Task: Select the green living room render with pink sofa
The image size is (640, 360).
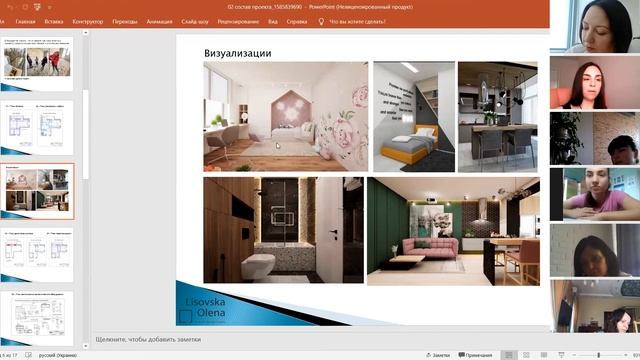Action: pyautogui.click(x=453, y=231)
